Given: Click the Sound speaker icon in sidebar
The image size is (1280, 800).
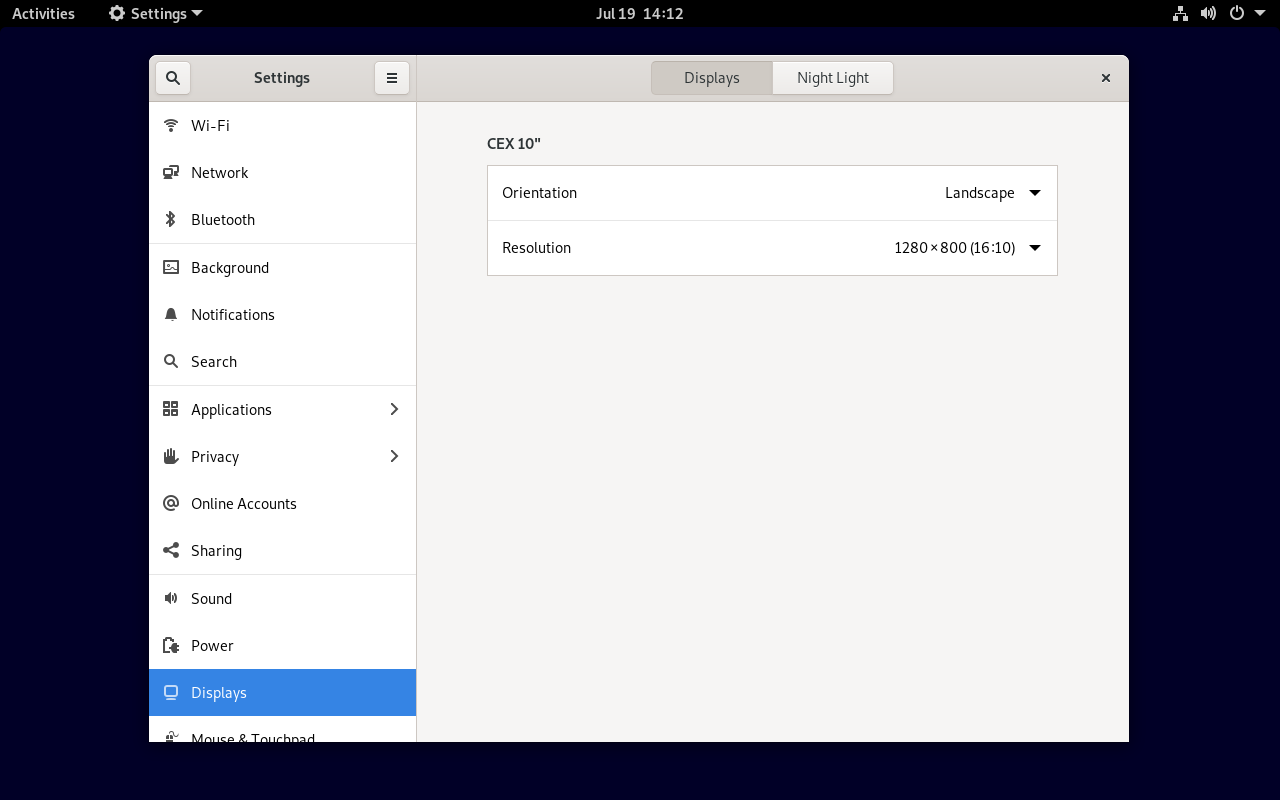Looking at the screenshot, I should (x=171, y=598).
